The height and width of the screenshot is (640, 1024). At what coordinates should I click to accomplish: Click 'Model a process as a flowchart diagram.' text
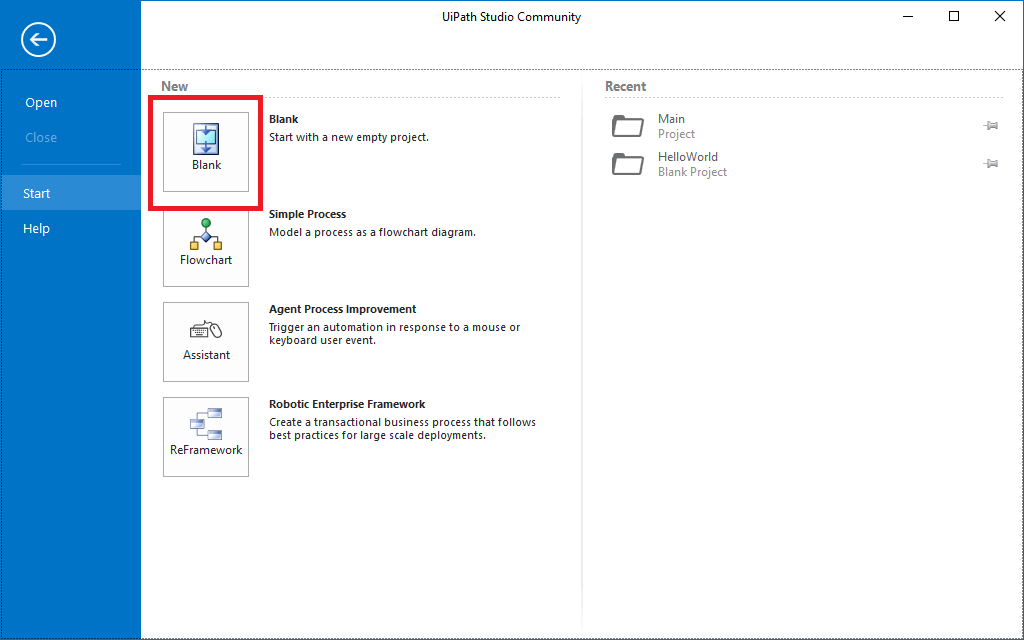tap(372, 232)
